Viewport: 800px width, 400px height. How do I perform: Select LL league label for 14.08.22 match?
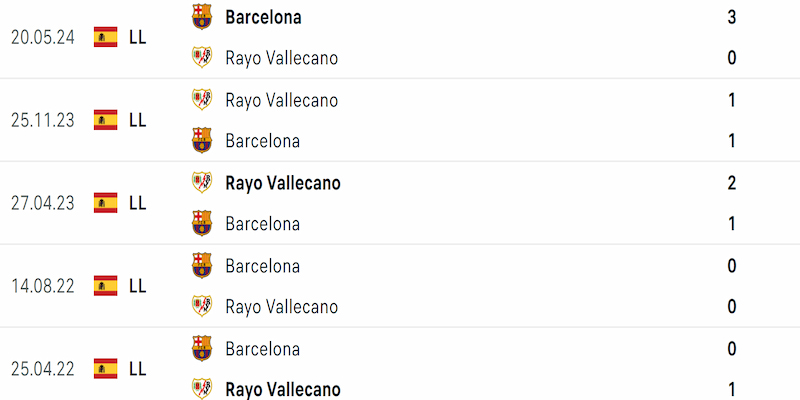[x=138, y=286]
